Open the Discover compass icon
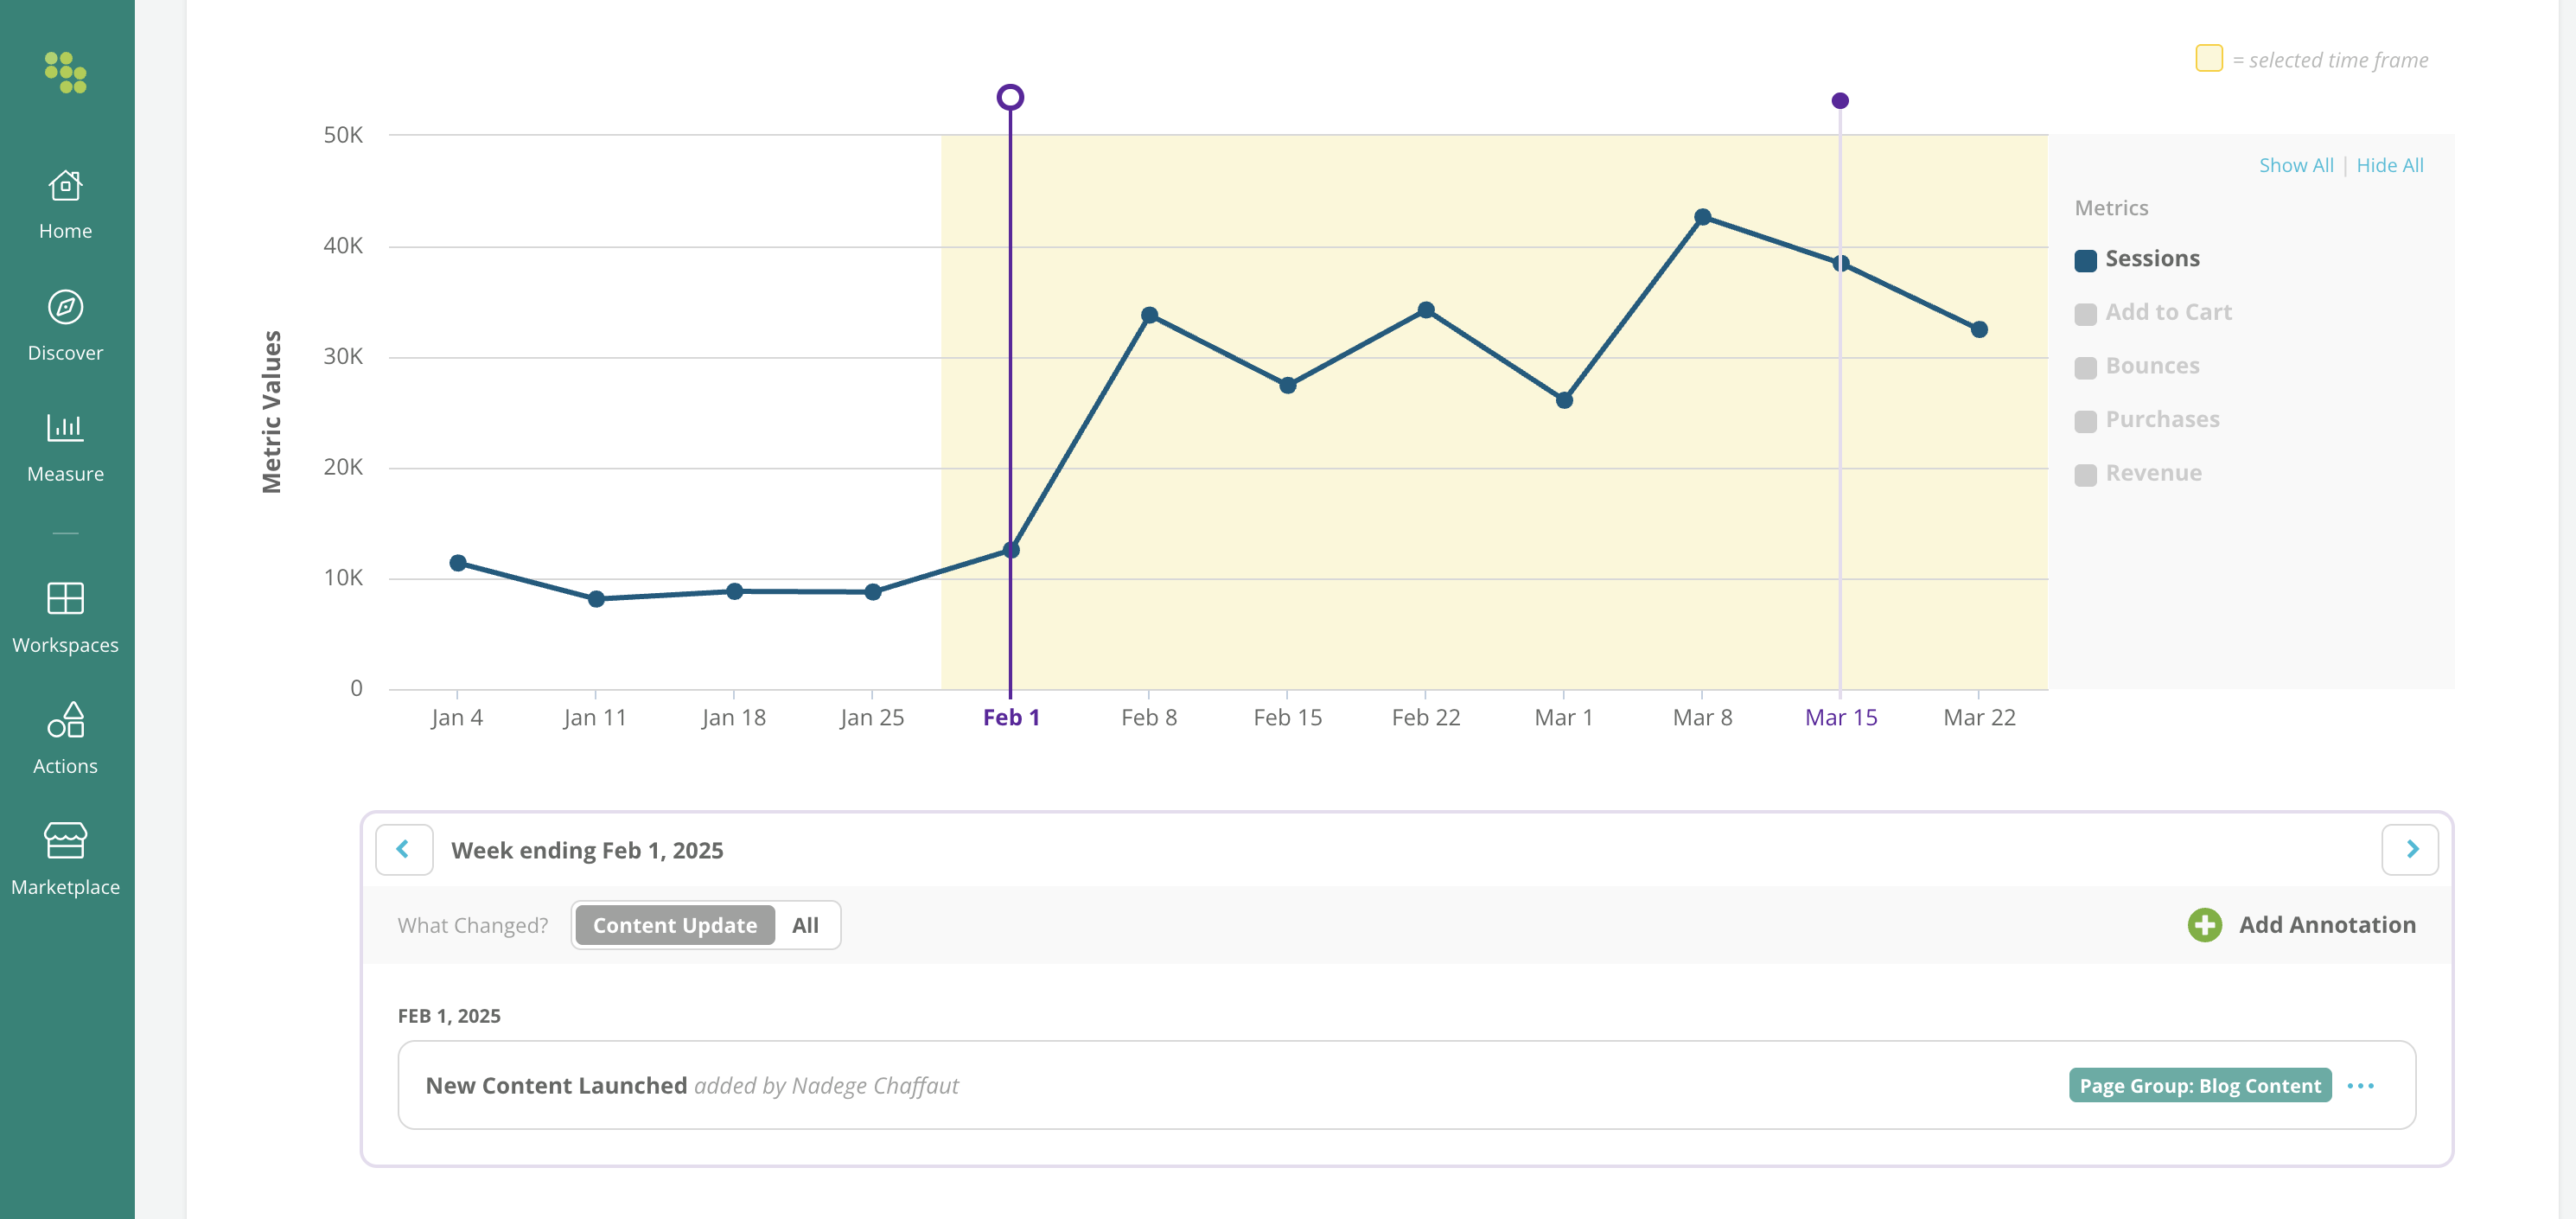Viewport: 2576px width, 1219px height. coord(65,307)
